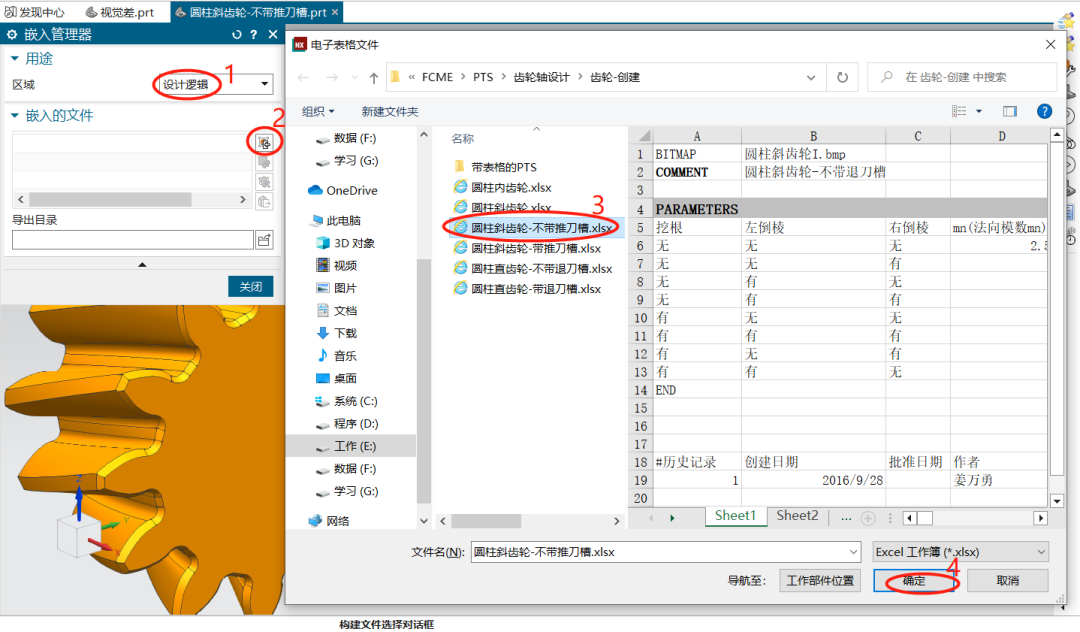Click the up-one-level arrow in file dialog
The width and height of the screenshot is (1080, 632).
click(373, 77)
